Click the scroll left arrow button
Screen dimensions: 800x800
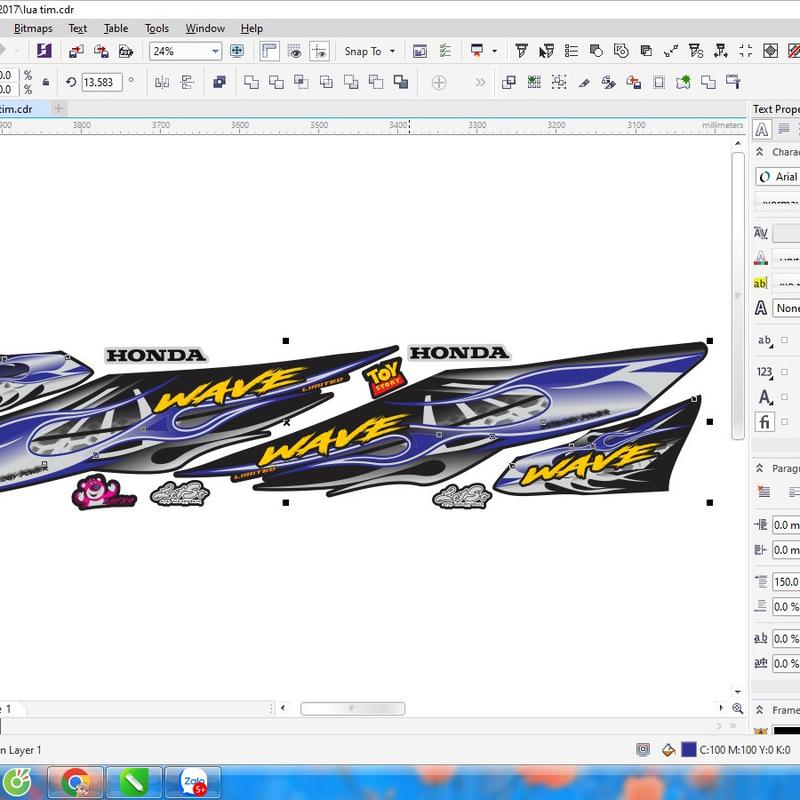point(283,708)
